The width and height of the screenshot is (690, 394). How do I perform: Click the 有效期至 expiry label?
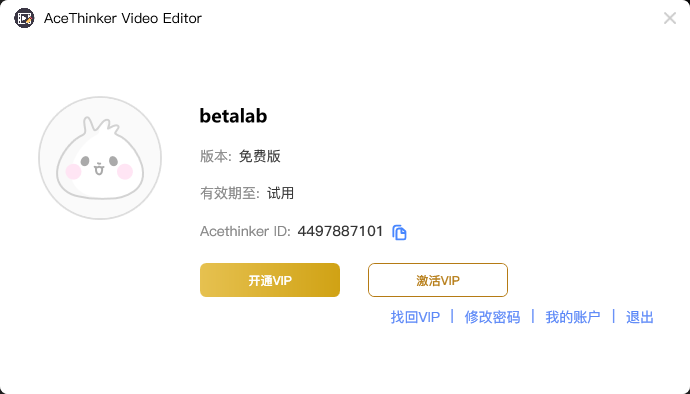230,193
